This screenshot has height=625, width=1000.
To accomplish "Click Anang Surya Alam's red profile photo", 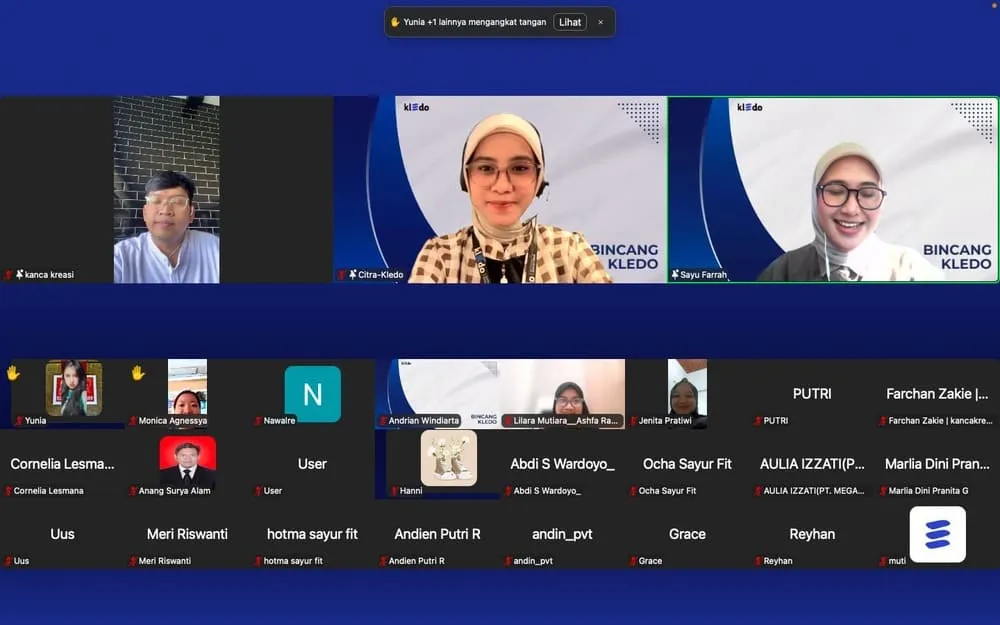I will (188, 460).
